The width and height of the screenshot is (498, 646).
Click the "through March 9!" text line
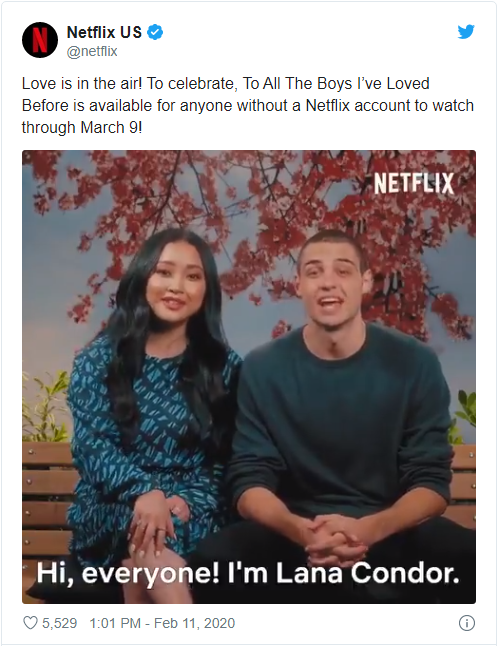click(x=82, y=127)
